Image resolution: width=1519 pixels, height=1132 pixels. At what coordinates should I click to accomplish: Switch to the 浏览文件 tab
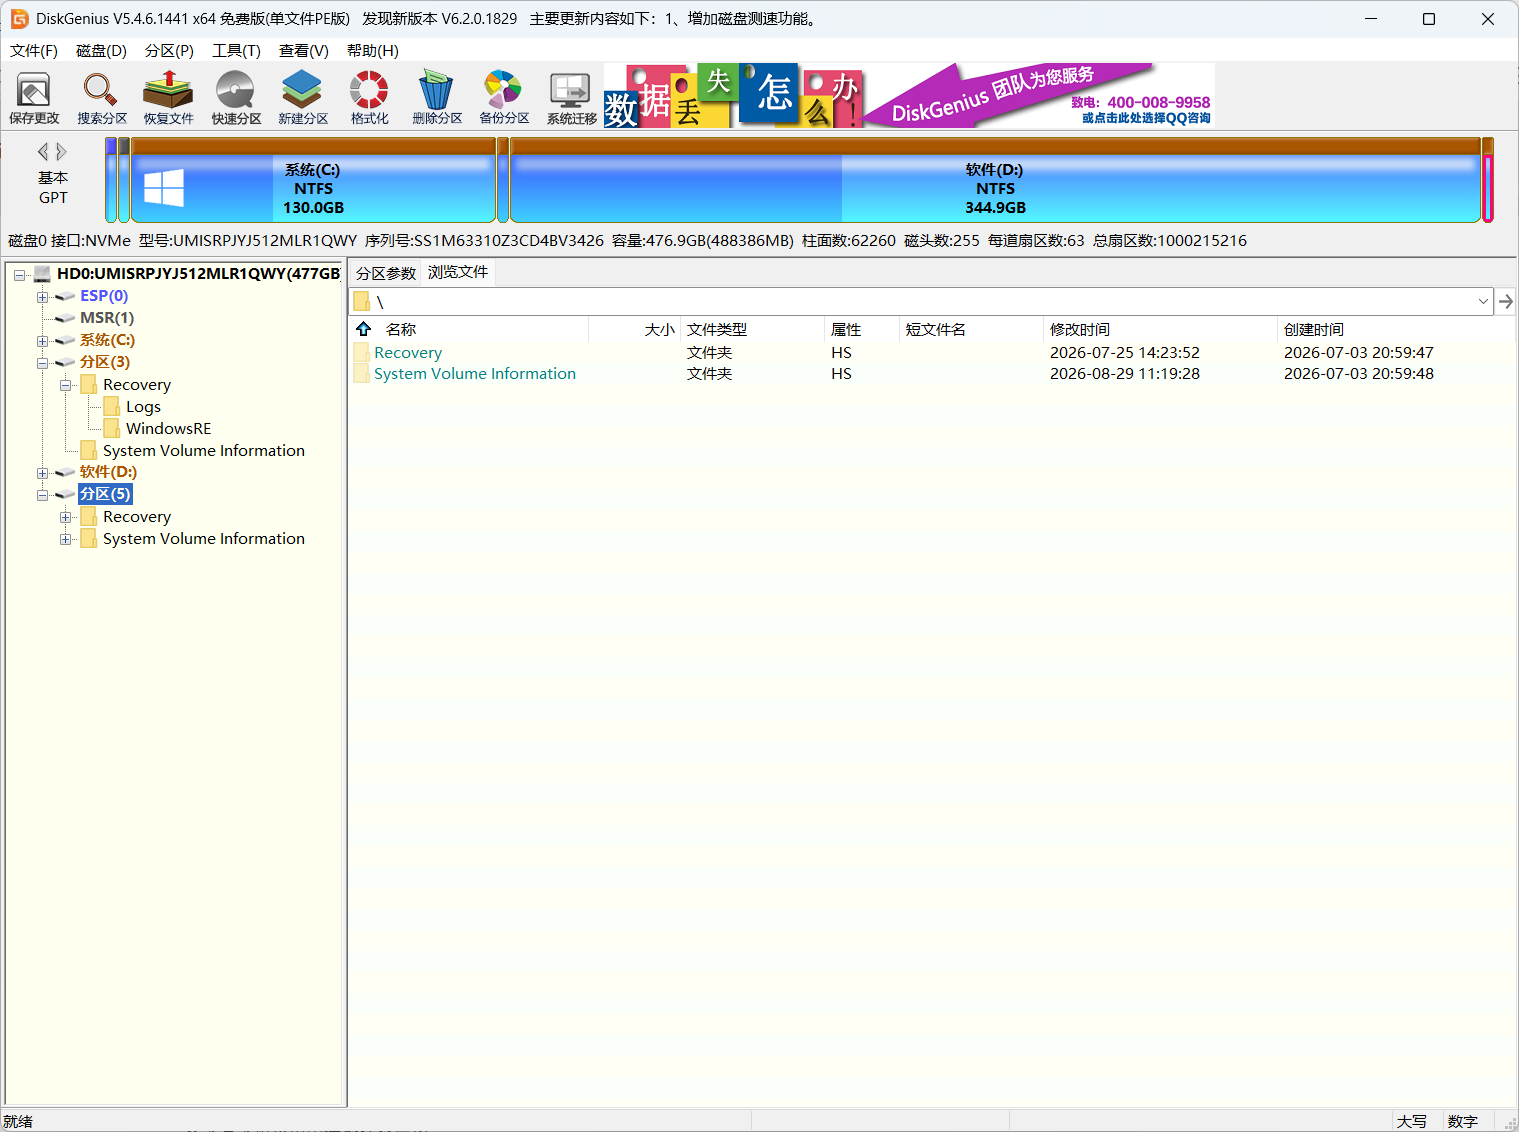point(458,272)
